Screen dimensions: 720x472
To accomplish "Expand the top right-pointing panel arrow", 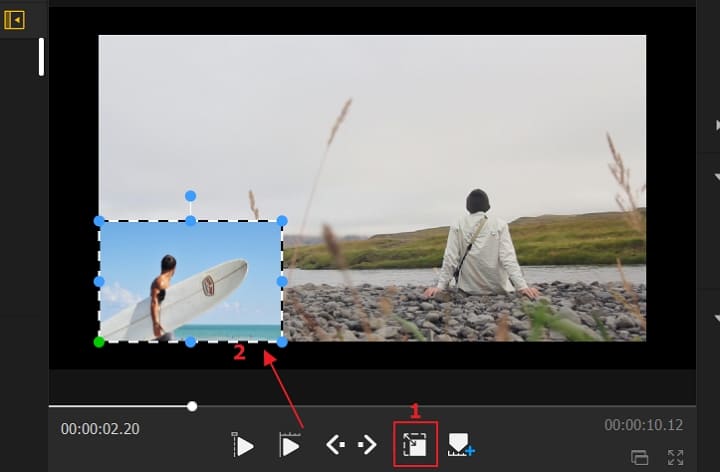I will (716, 125).
